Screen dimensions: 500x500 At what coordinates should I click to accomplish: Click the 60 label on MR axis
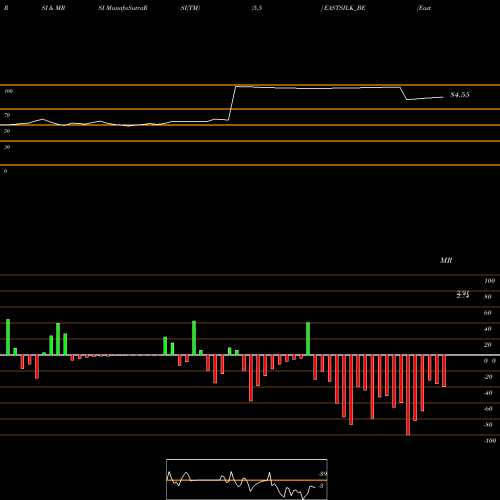point(487,313)
